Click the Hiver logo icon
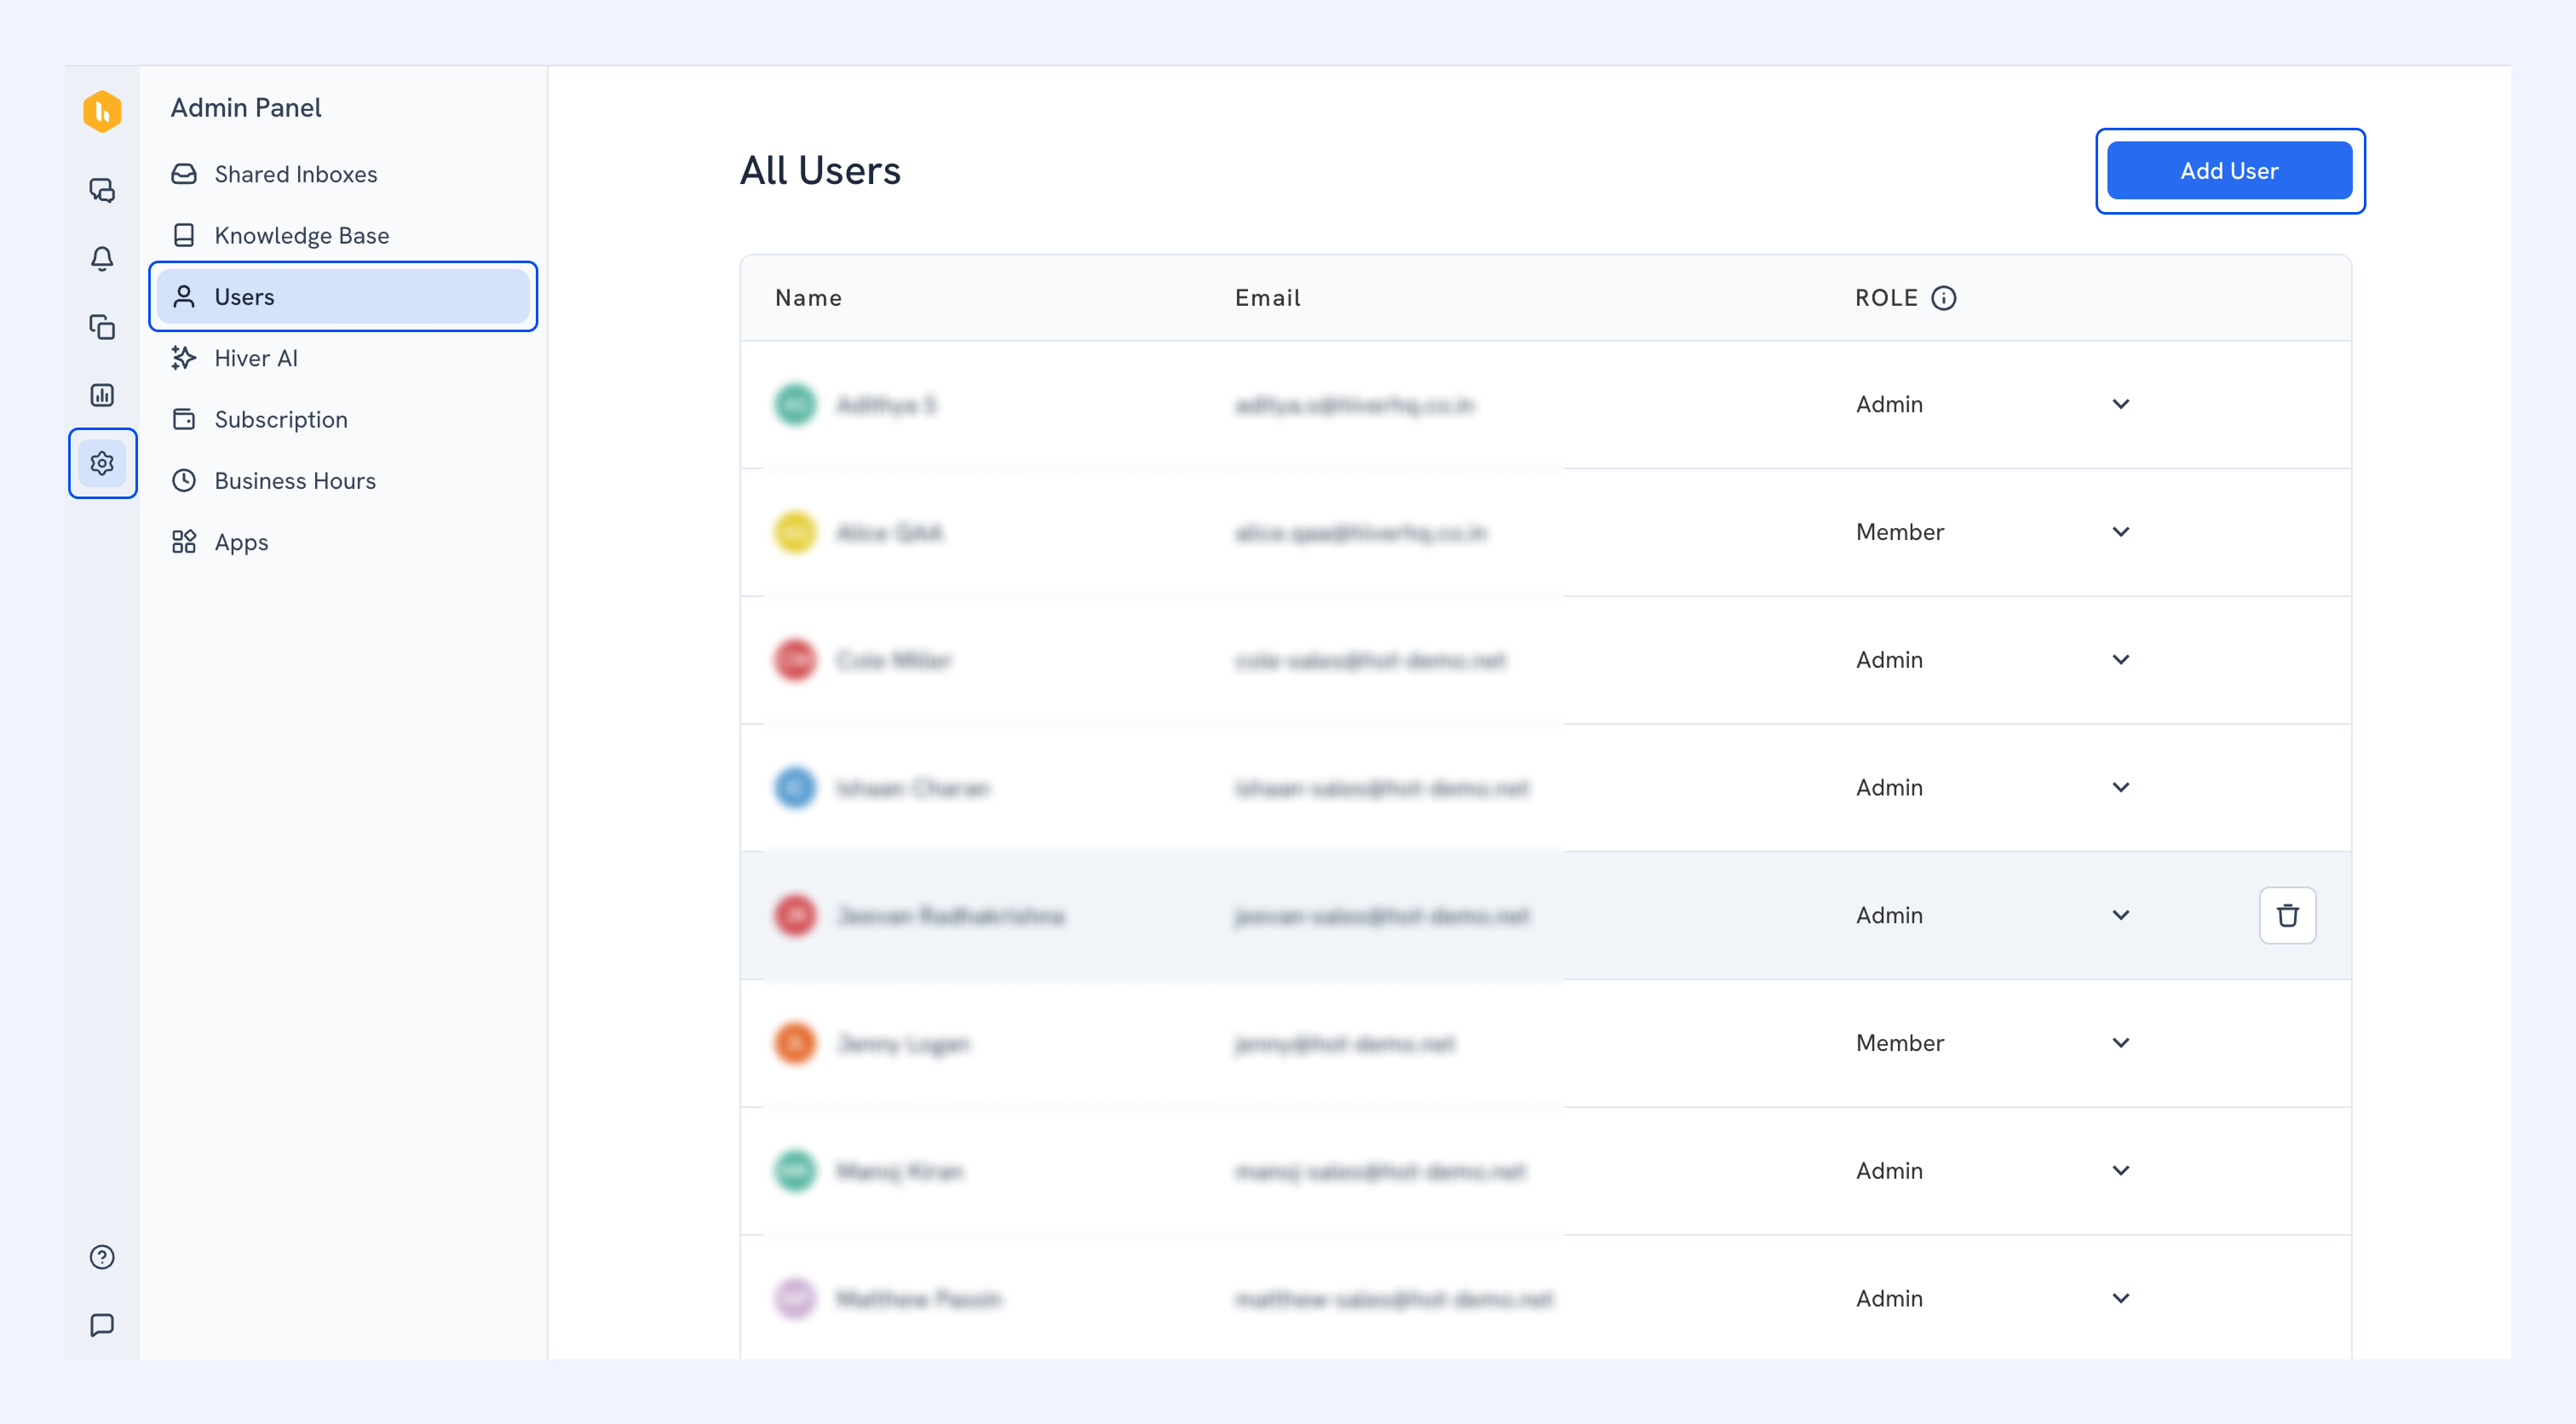This screenshot has height=1424, width=2576. (102, 111)
